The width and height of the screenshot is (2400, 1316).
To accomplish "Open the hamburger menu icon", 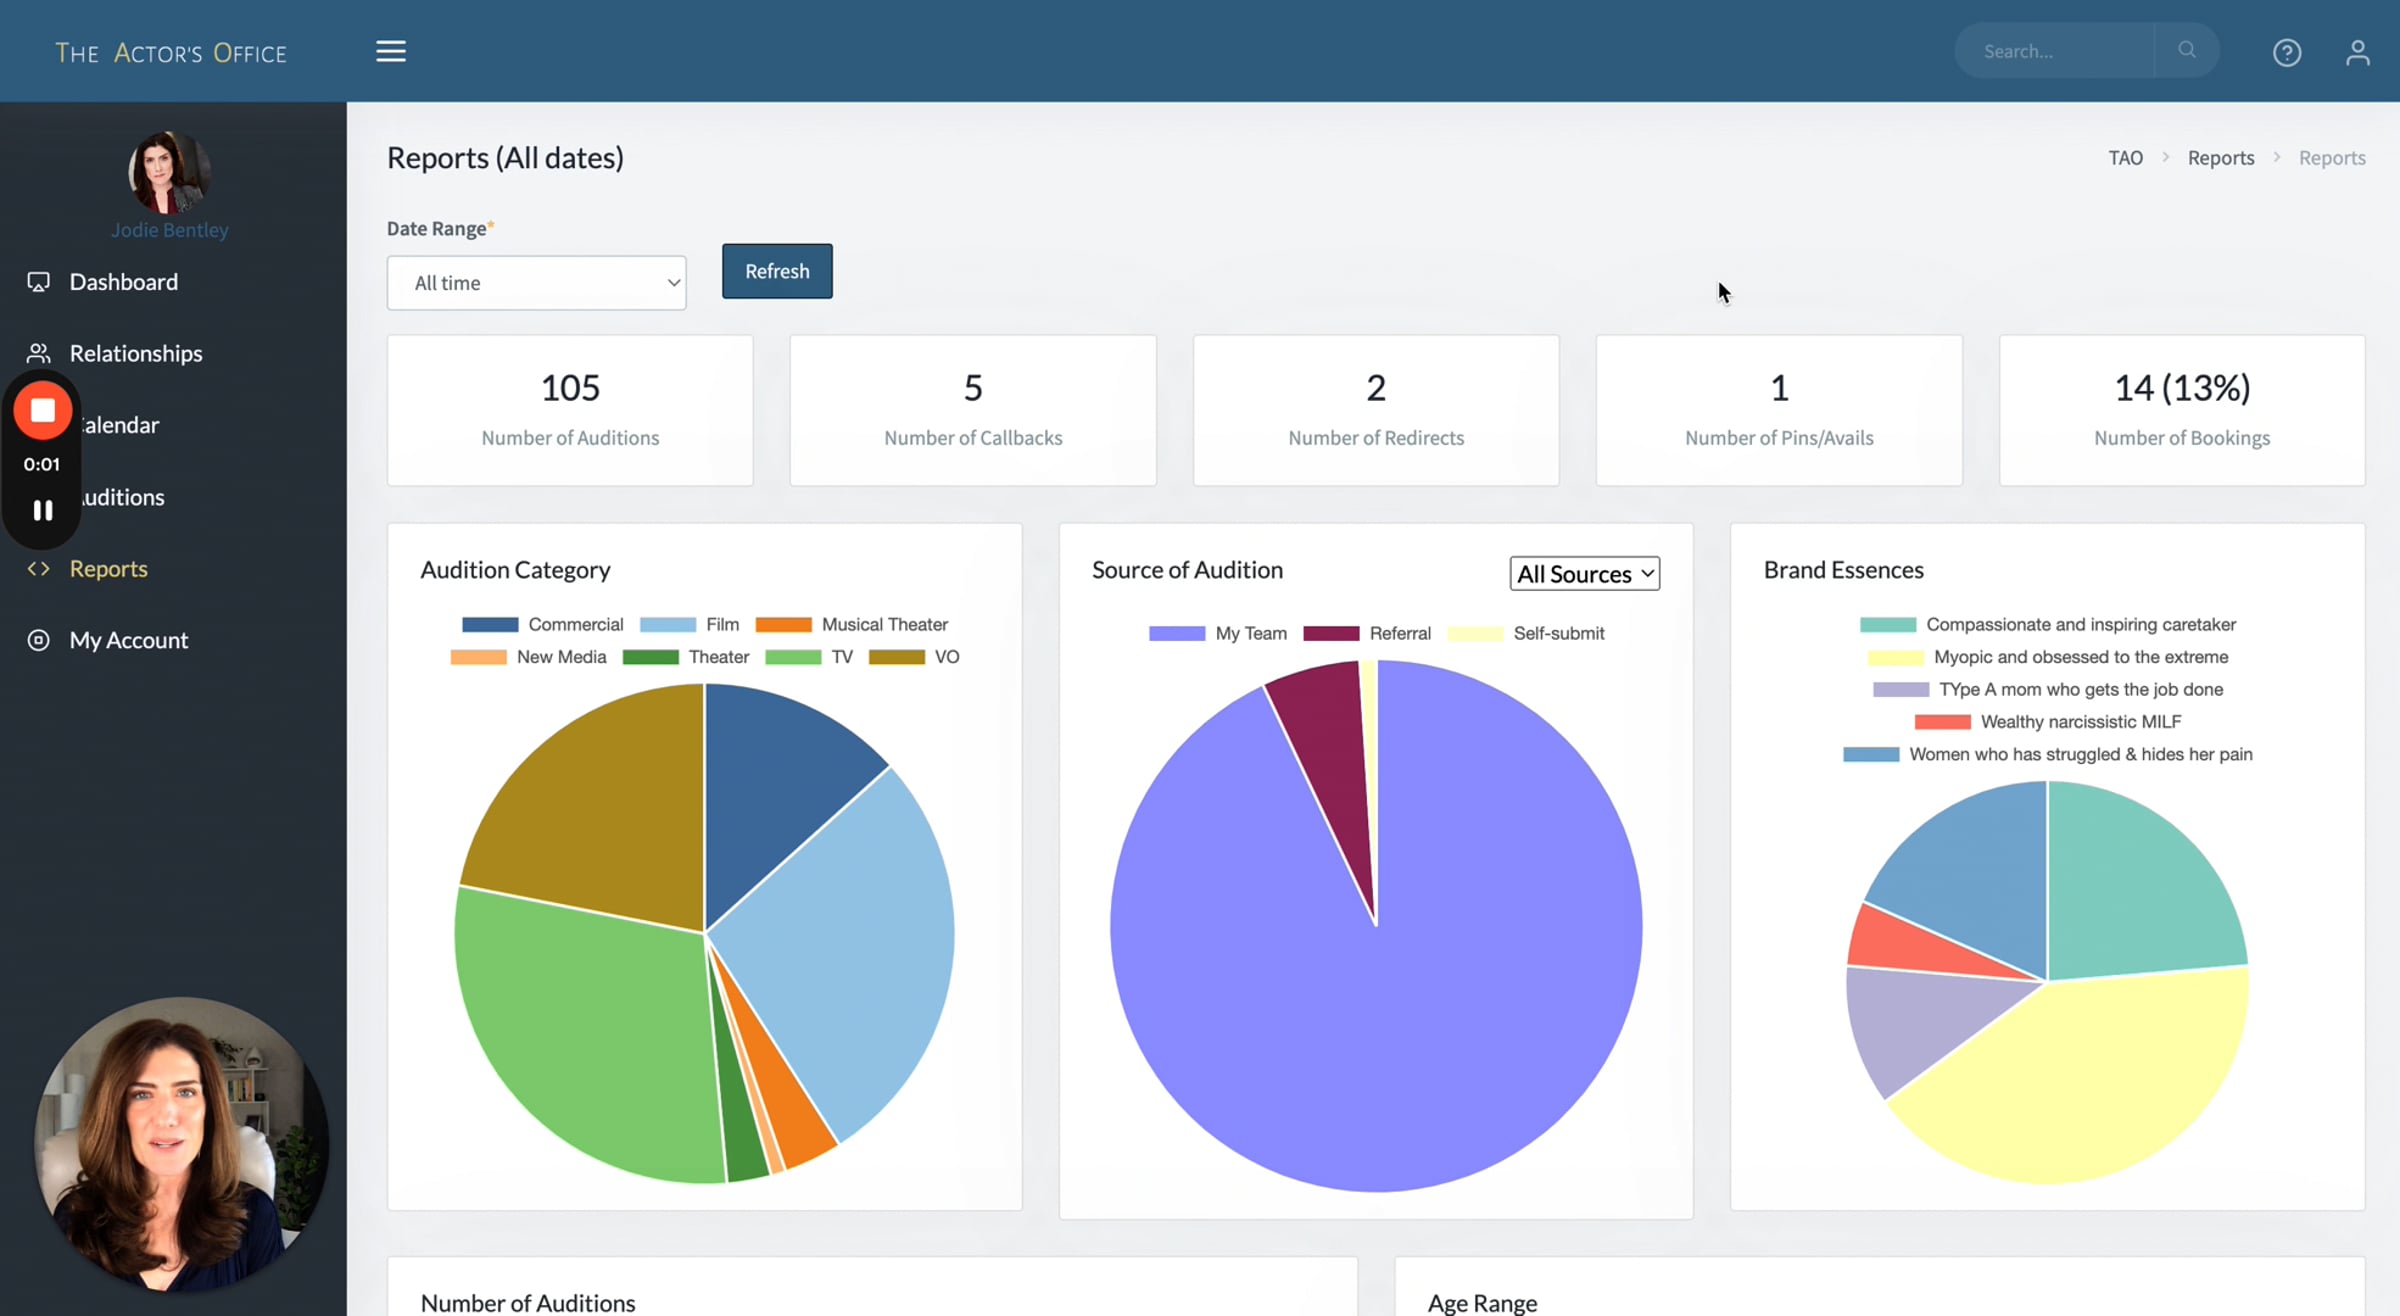I will coord(391,51).
